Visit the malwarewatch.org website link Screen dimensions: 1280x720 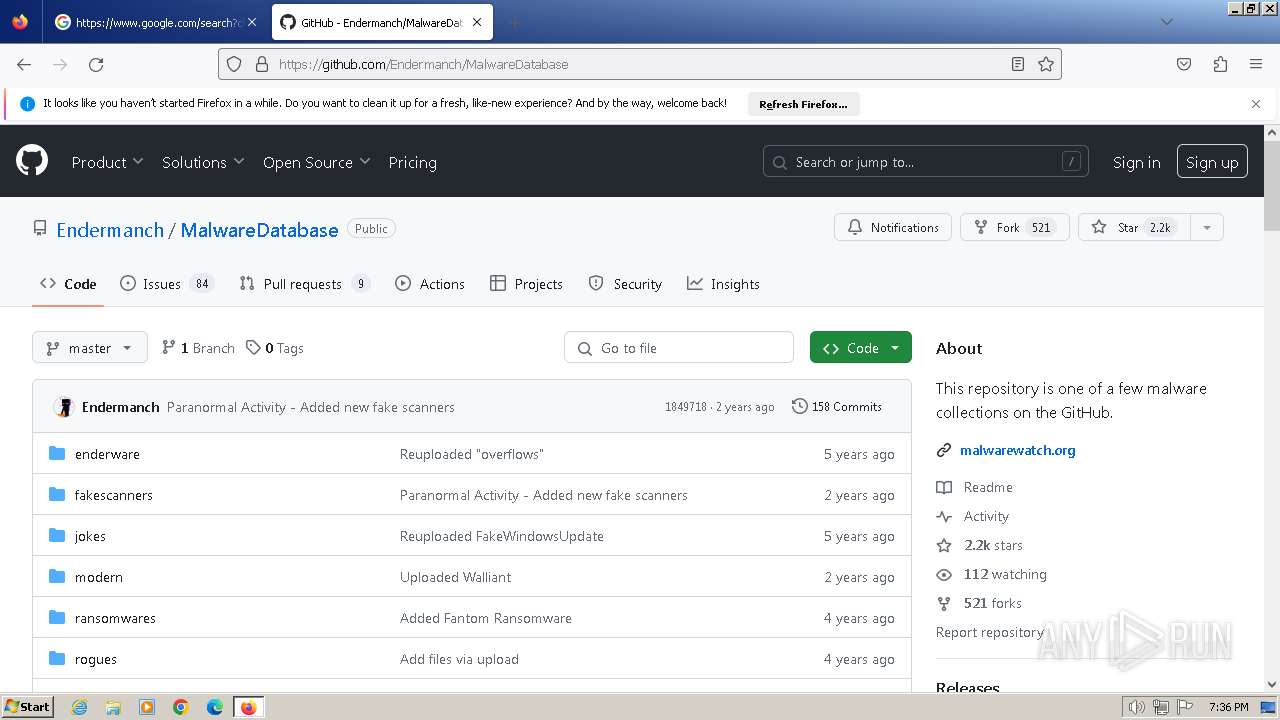point(1018,450)
